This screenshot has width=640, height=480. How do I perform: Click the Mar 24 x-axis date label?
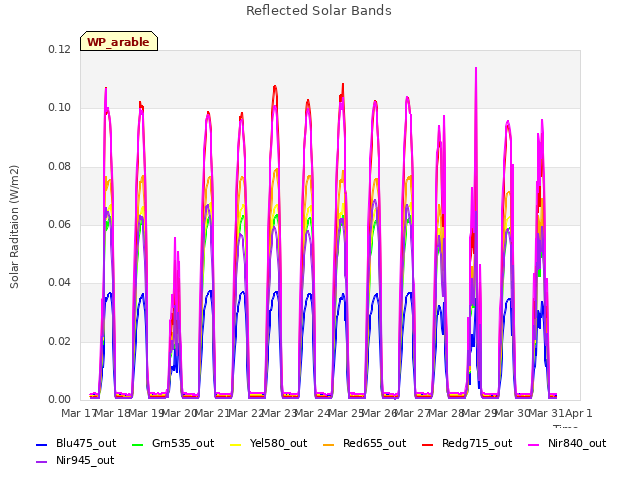click(x=313, y=413)
